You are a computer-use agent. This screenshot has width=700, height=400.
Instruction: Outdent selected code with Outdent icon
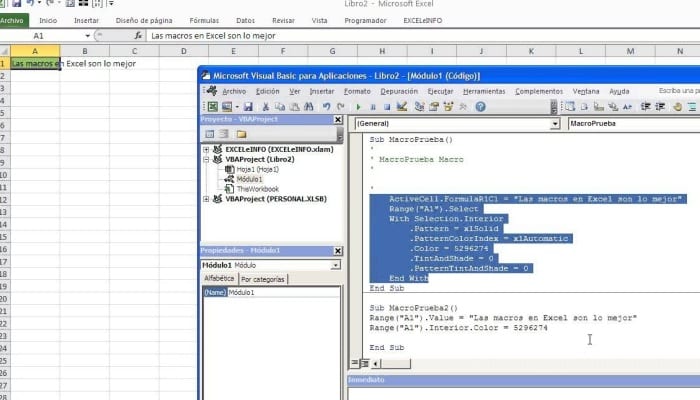pyautogui.click(x=660, y=107)
